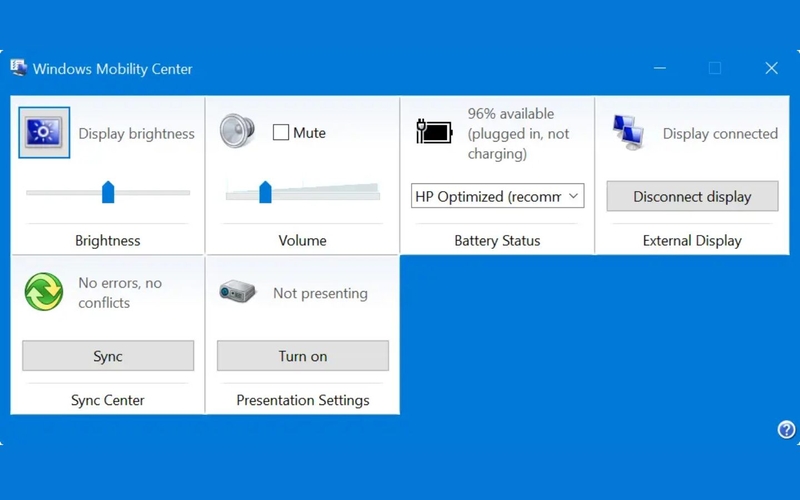The width and height of the screenshot is (800, 500).
Task: Turn on presentation settings
Action: point(303,356)
